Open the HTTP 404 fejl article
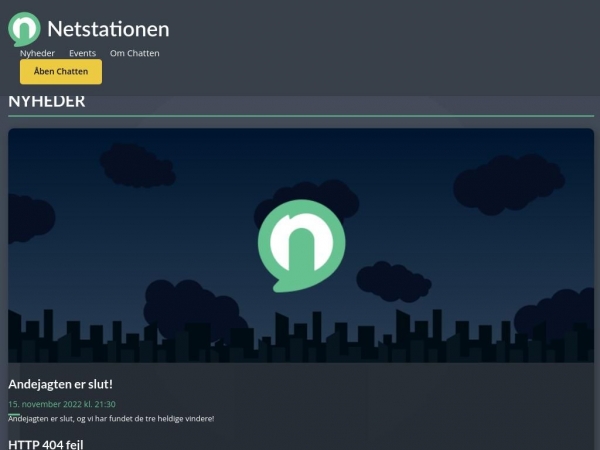This screenshot has width=600, height=450. [46, 445]
